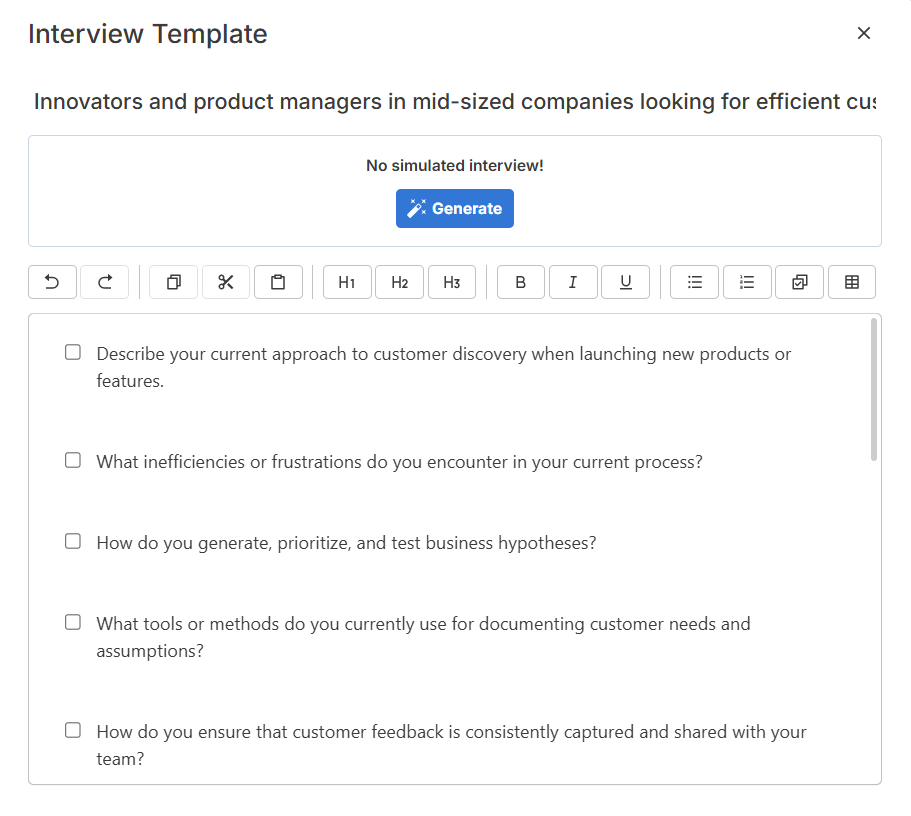Insert a numbered list
Viewport: 911px width, 816px height.
(x=747, y=282)
